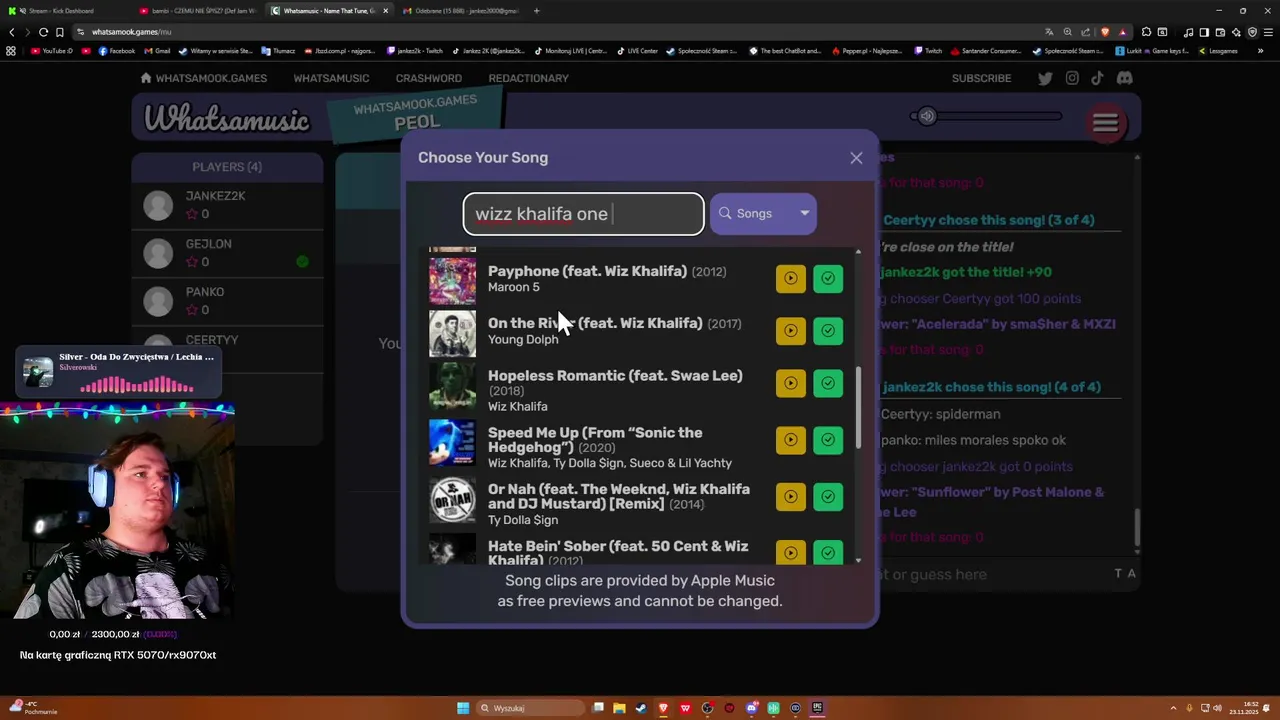The image size is (1280, 720).
Task: Open Discord from the taskbar
Action: [751, 708]
